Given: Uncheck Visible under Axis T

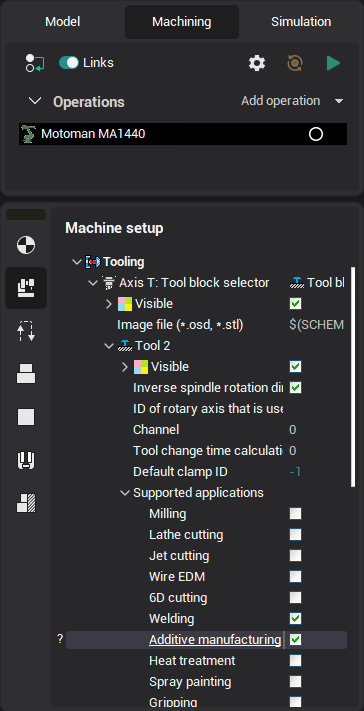Looking at the screenshot, I should coord(296,304).
